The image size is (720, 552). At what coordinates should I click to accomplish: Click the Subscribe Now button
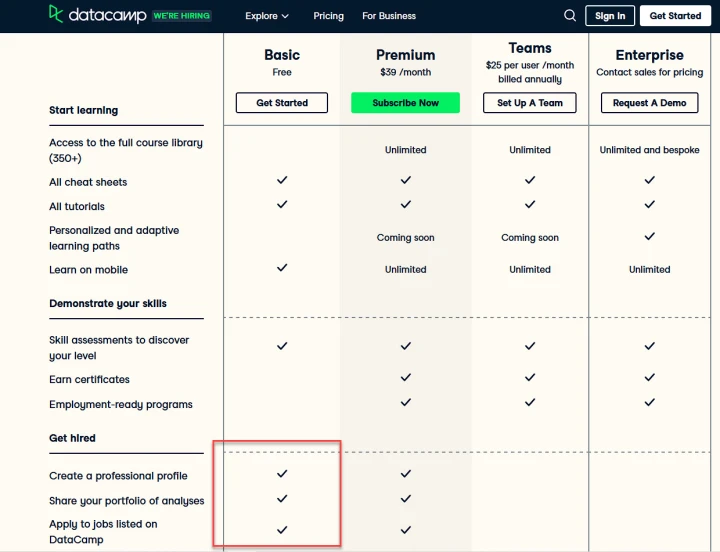[x=405, y=103]
